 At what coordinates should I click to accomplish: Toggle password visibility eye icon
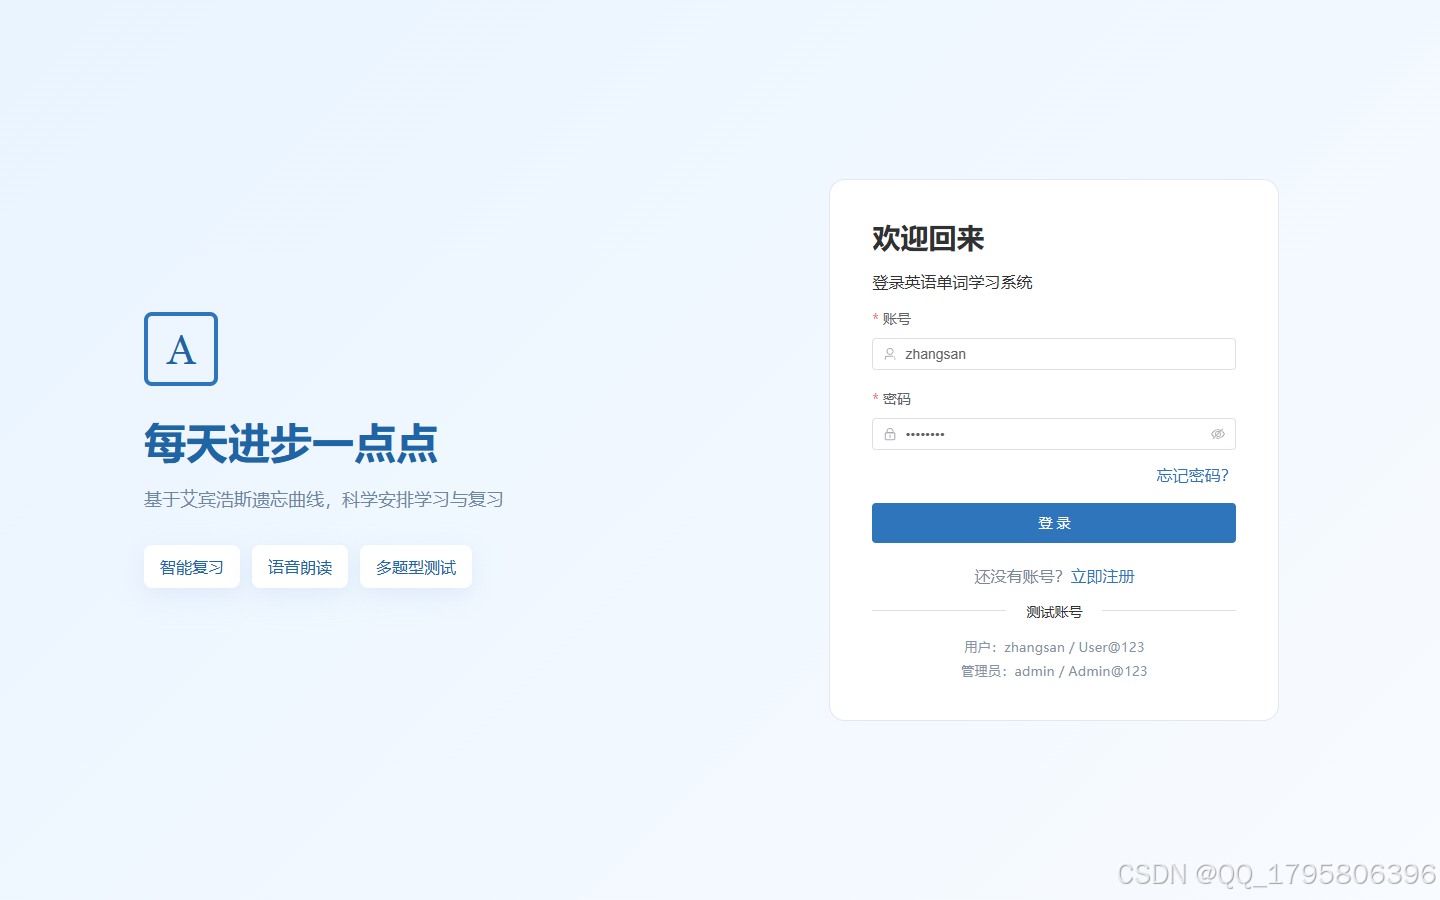pyautogui.click(x=1218, y=434)
